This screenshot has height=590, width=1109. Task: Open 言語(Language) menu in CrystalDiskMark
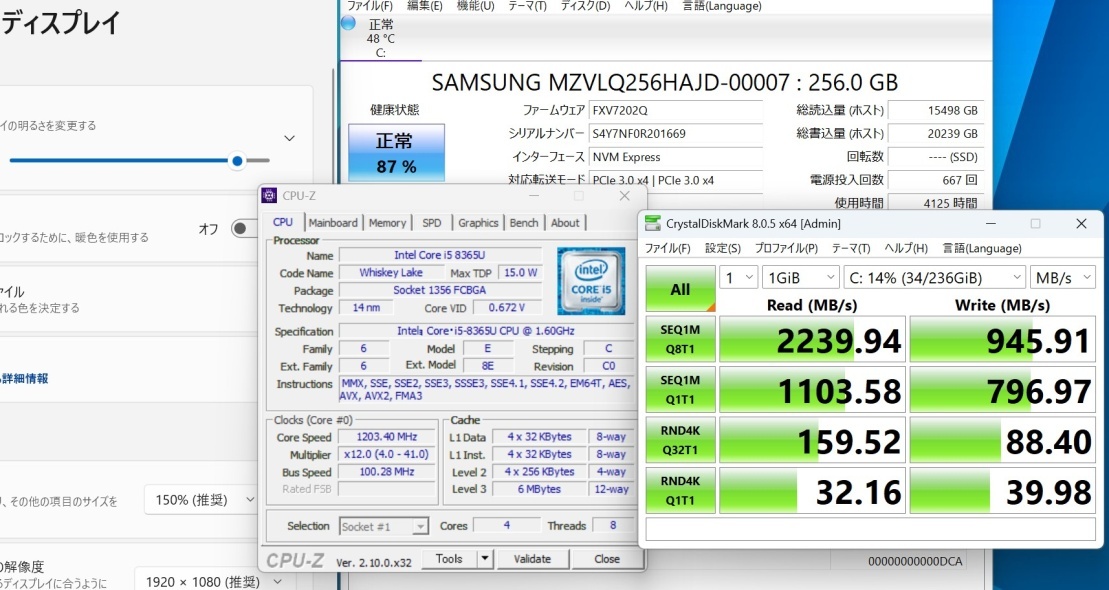click(982, 248)
